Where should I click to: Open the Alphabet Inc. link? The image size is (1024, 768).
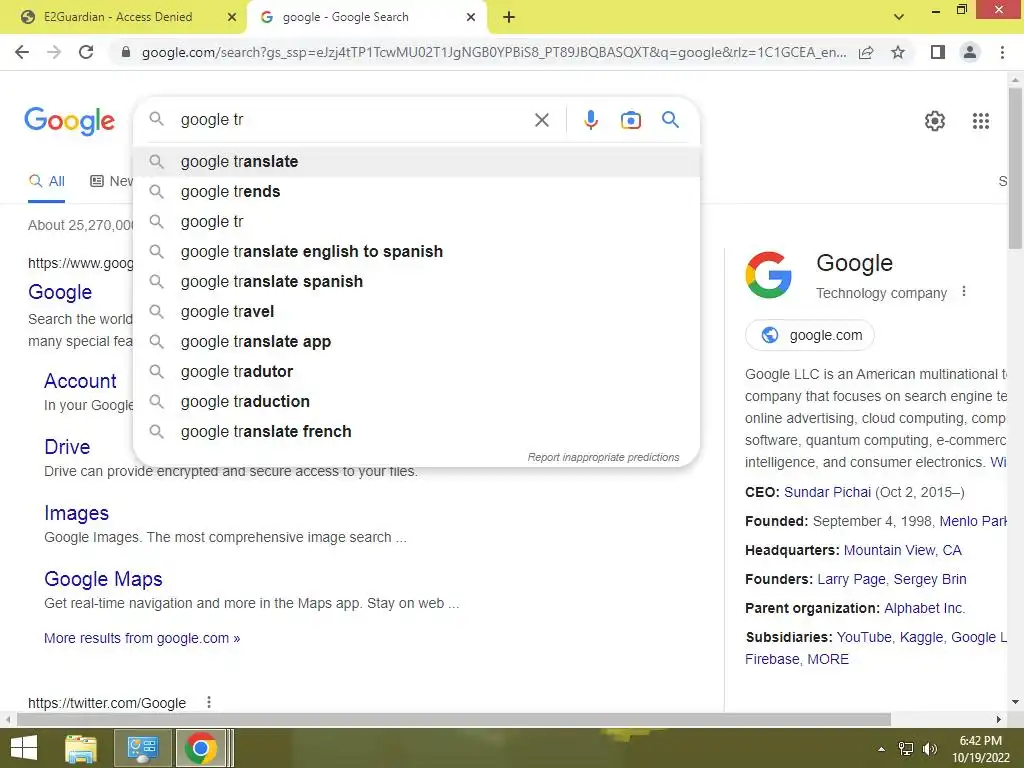pos(924,608)
